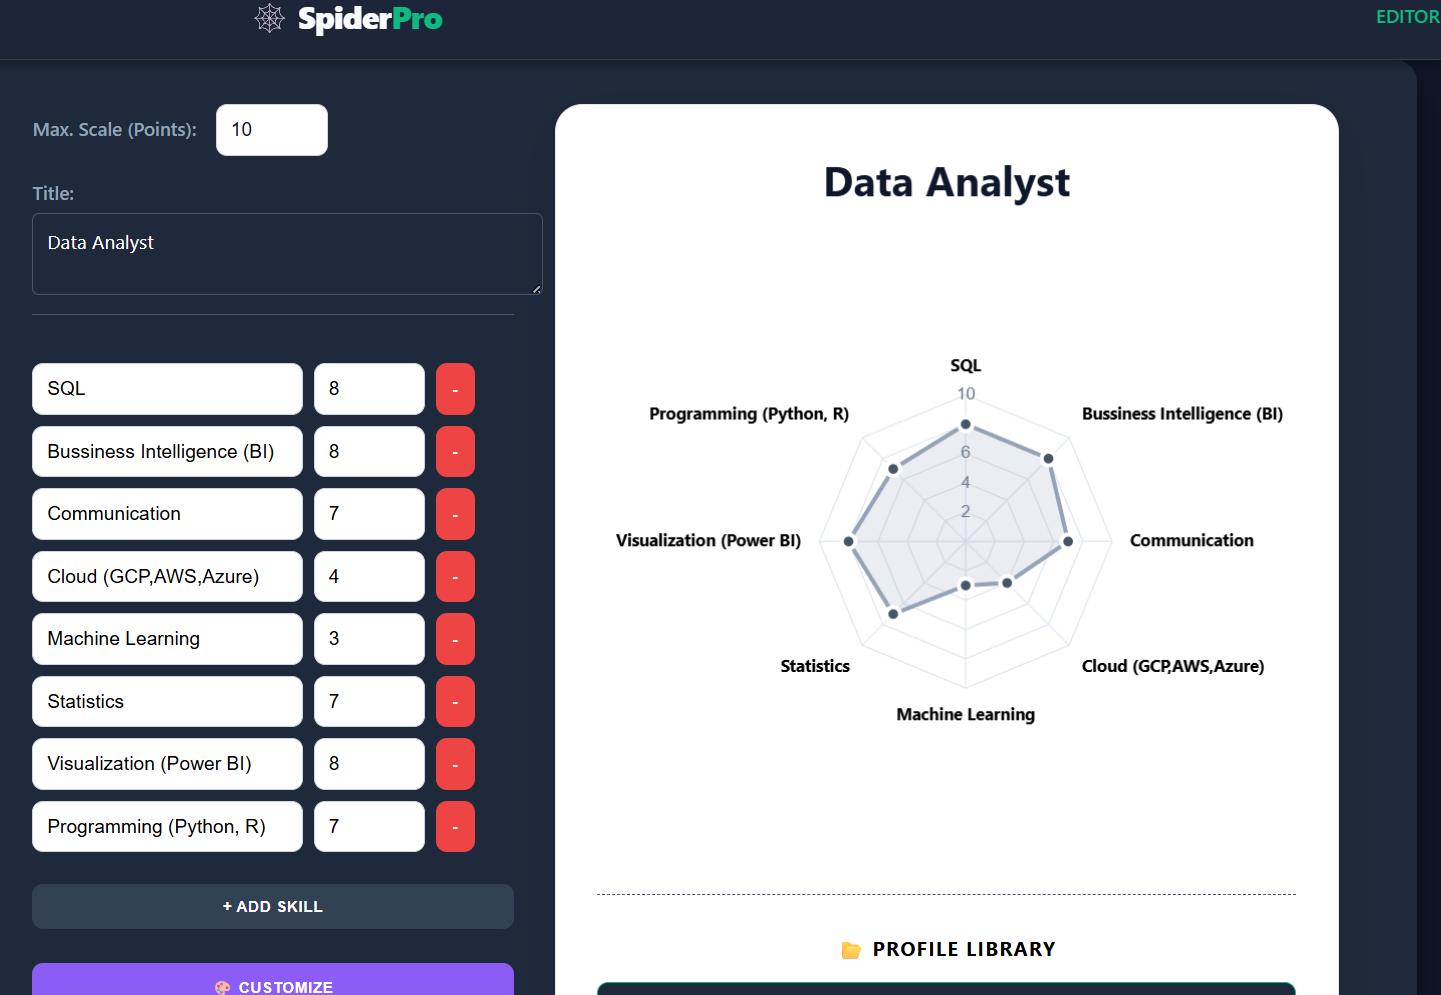Click the Visualization (Power BI) score field

(369, 763)
